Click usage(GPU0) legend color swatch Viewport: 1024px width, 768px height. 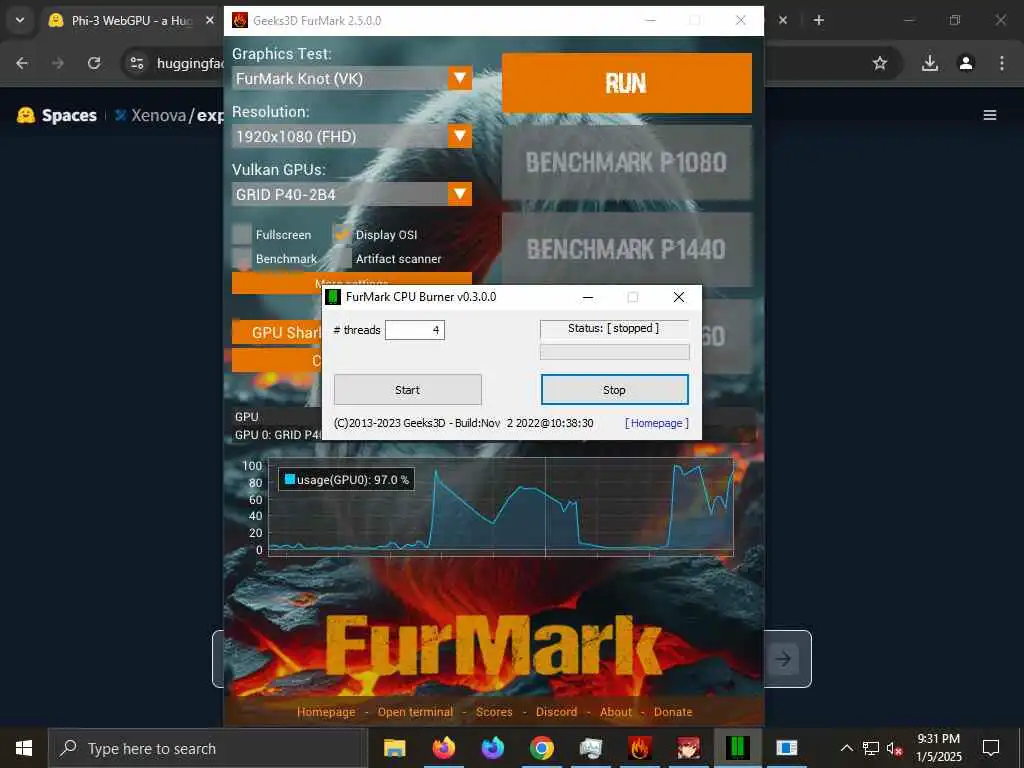point(290,479)
